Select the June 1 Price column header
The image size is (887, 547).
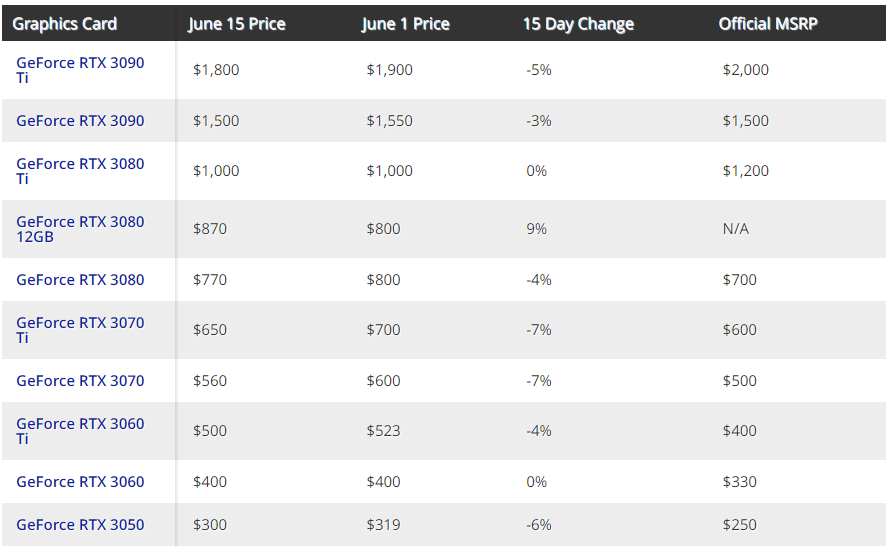[406, 24]
